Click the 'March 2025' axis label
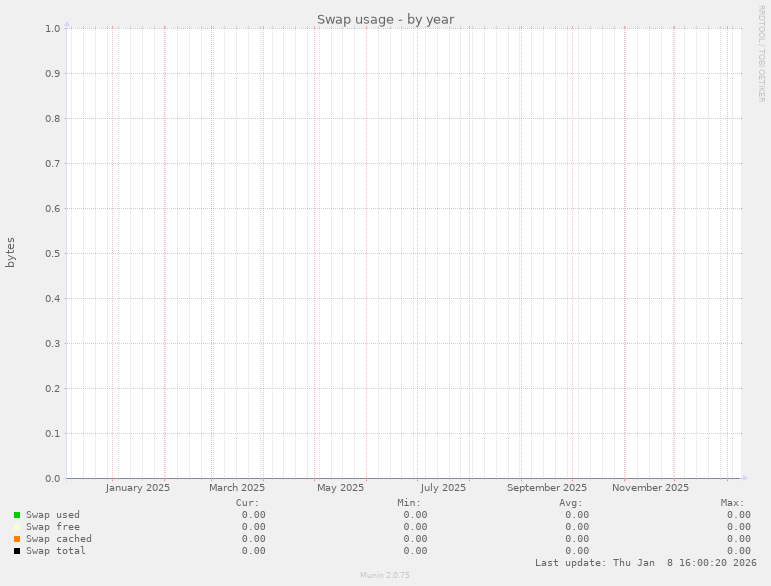 pos(237,488)
